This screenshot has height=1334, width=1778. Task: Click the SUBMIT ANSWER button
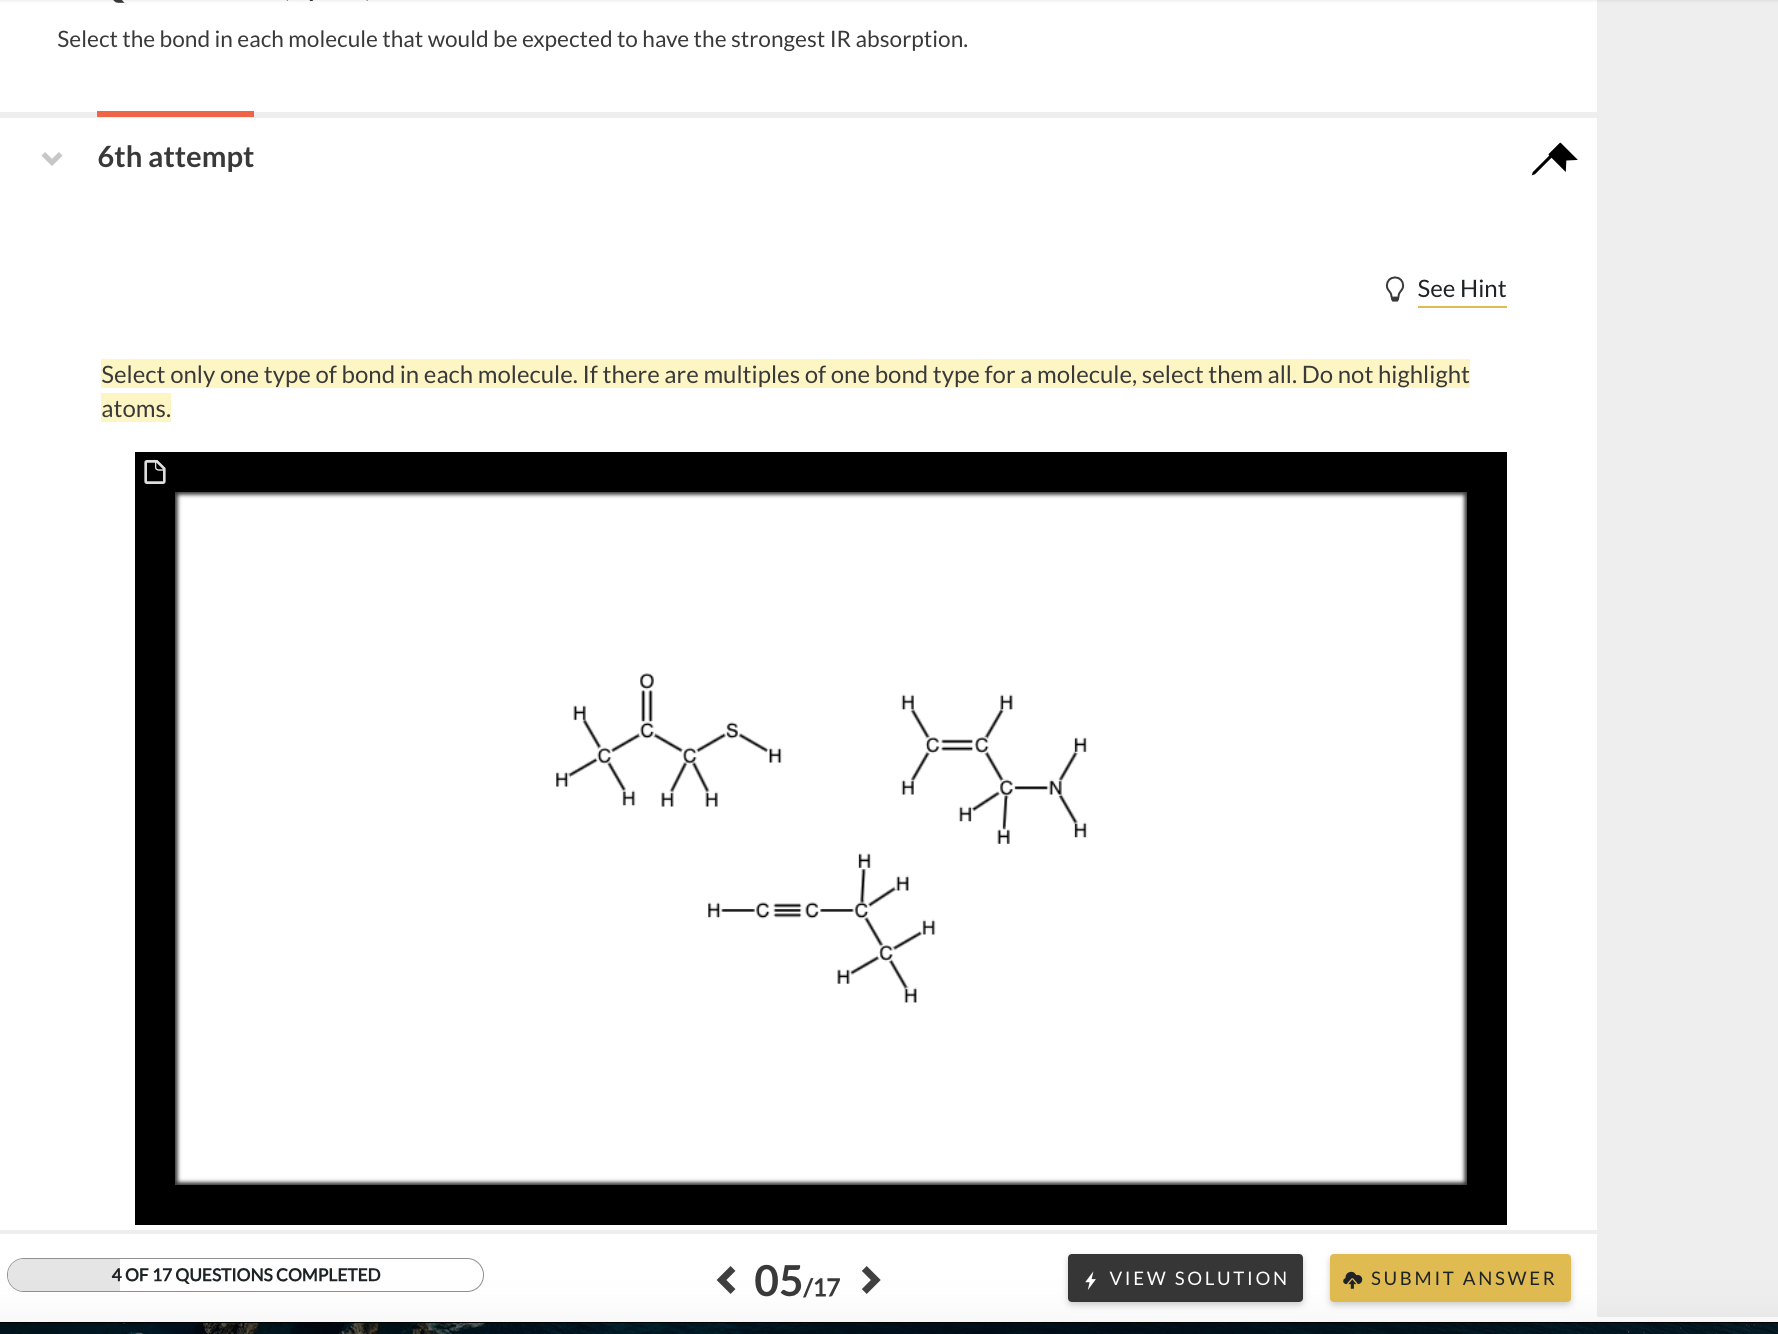pyautogui.click(x=1449, y=1278)
